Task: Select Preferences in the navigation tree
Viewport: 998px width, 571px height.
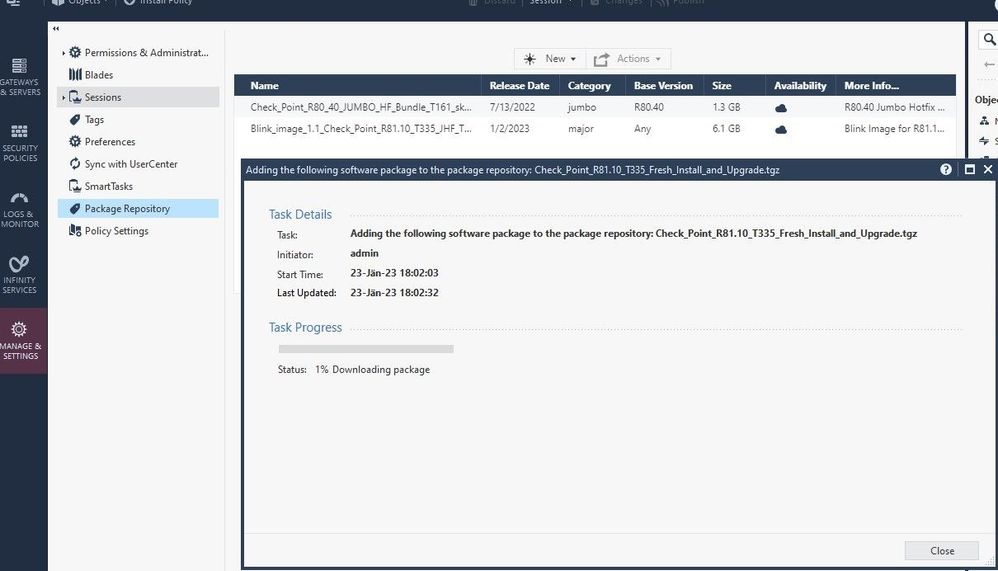Action: point(110,141)
